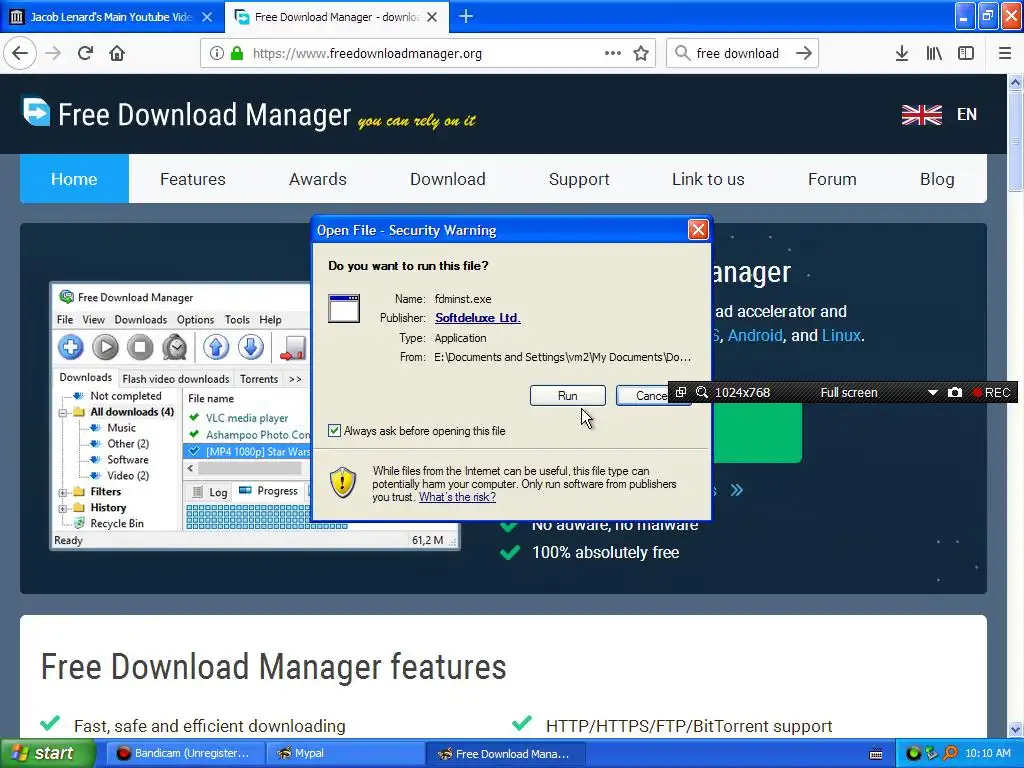Click the system tray clock 10:10 AM
Image resolution: width=1024 pixels, height=768 pixels.
click(987, 753)
